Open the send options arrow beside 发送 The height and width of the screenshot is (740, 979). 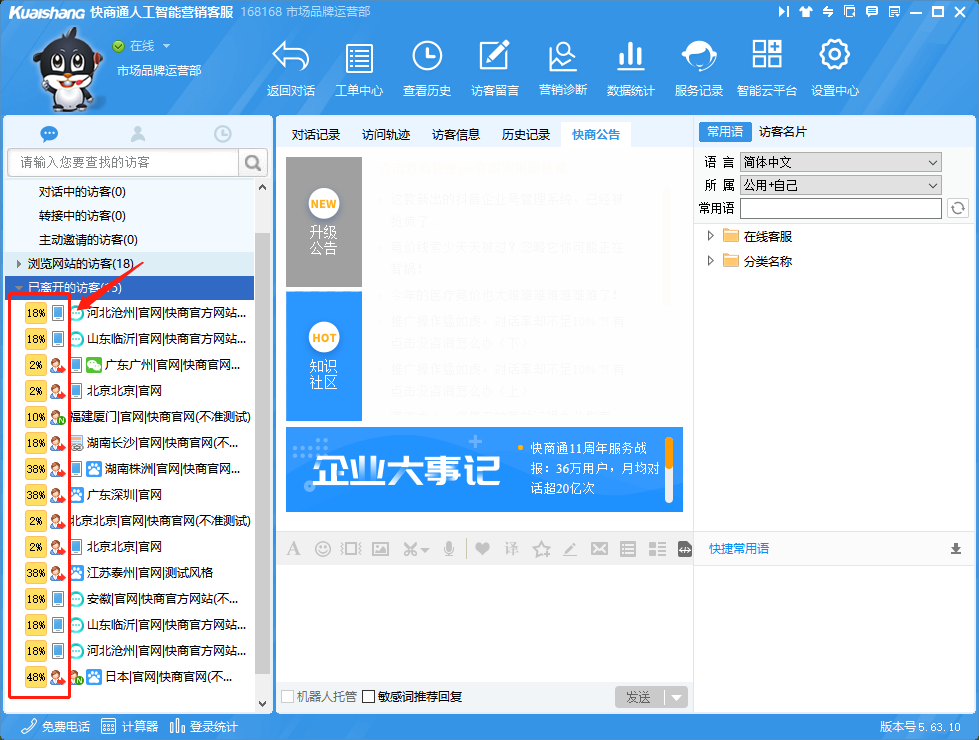tap(677, 698)
